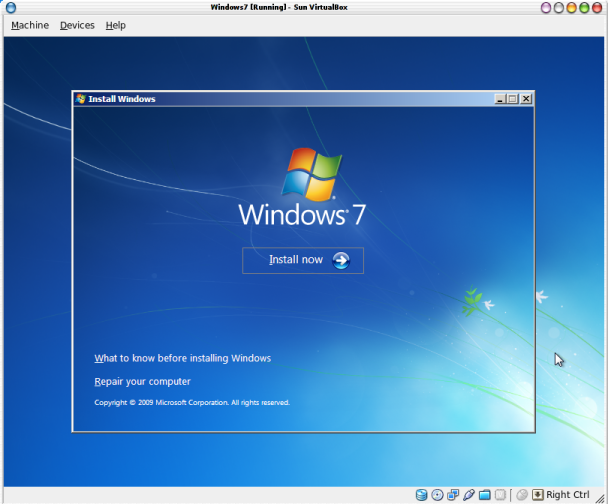Image resolution: width=608 pixels, height=504 pixels.
Task: Click the shared folders status icon
Action: [484, 495]
